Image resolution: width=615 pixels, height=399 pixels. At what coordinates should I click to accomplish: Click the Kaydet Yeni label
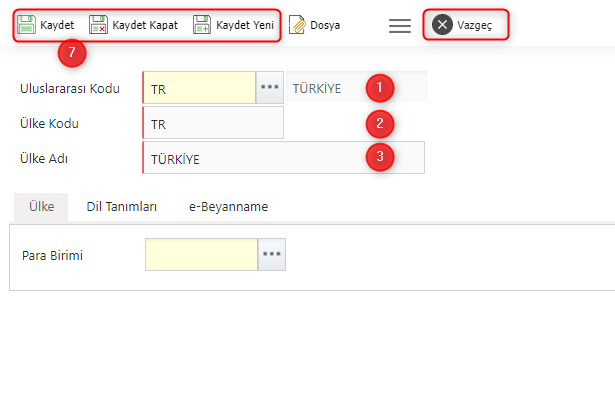click(x=245, y=25)
